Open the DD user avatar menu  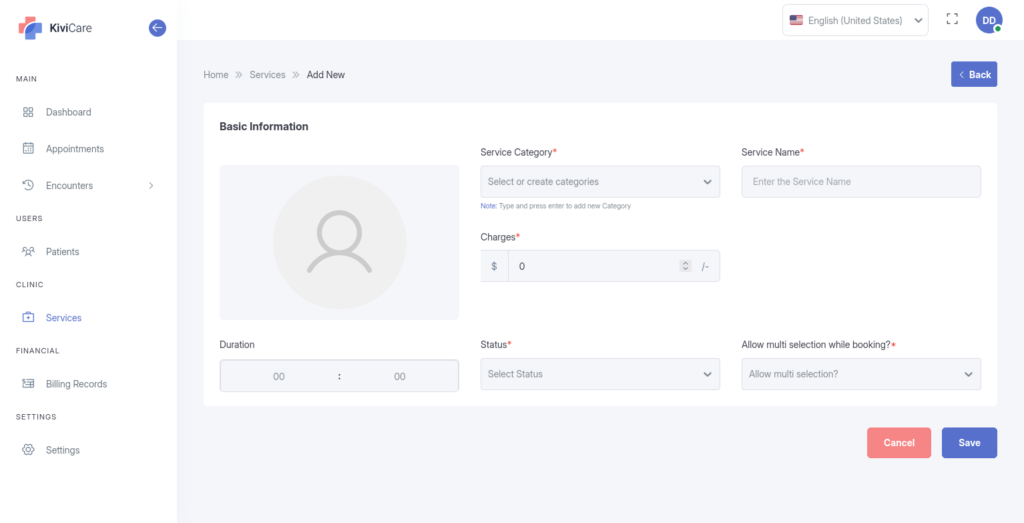click(x=989, y=20)
